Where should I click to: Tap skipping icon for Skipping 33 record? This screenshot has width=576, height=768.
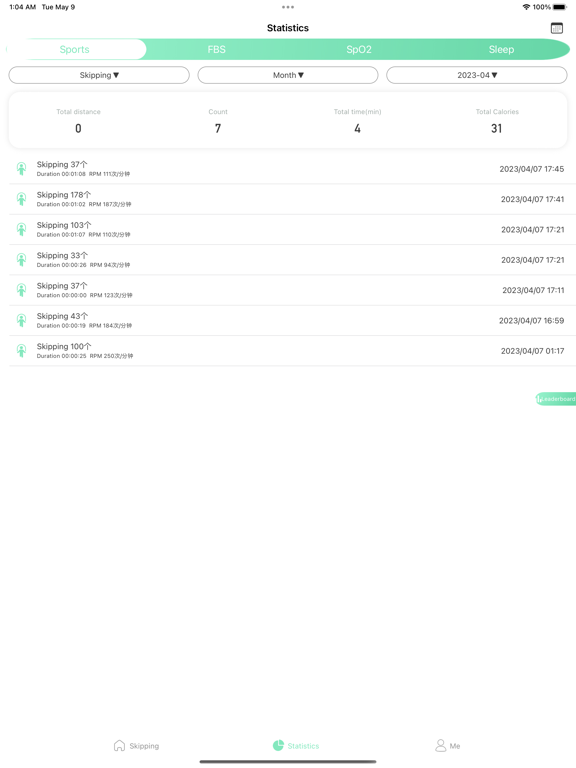click(x=22, y=260)
